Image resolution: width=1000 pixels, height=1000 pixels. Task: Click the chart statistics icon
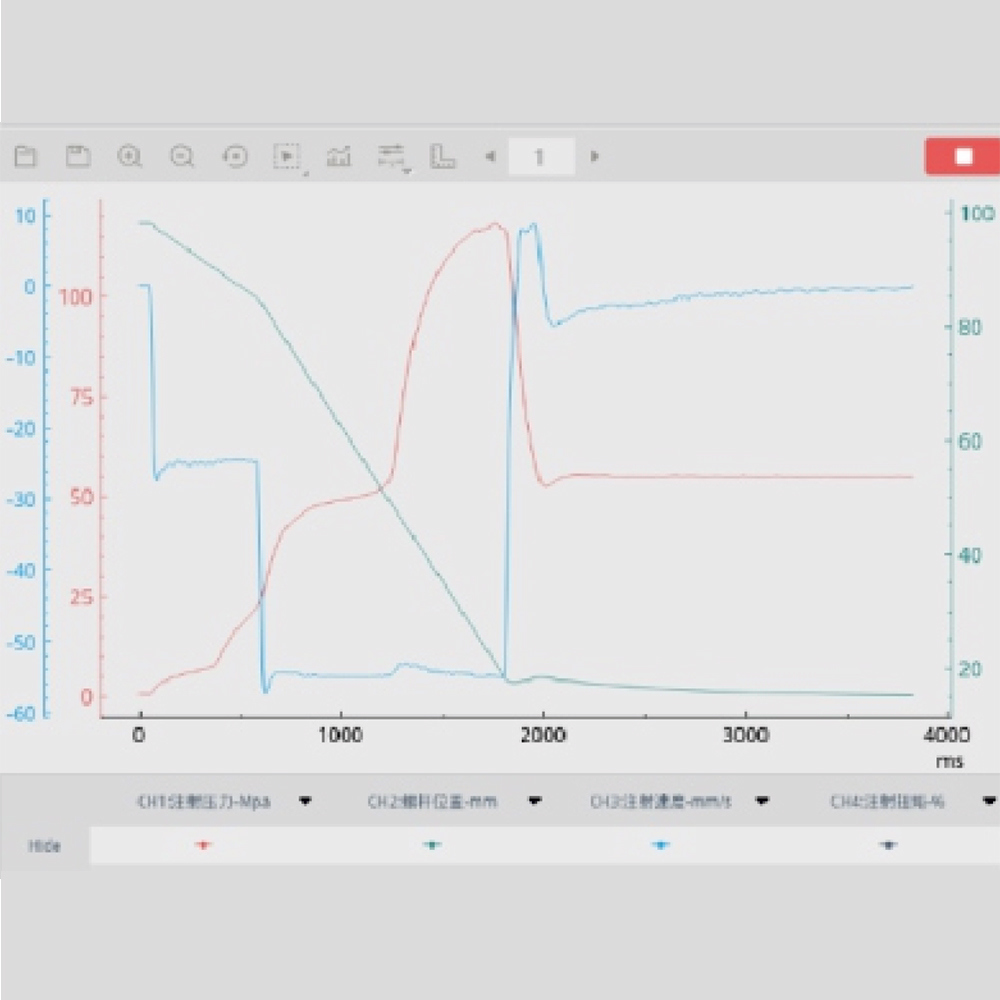(x=339, y=156)
